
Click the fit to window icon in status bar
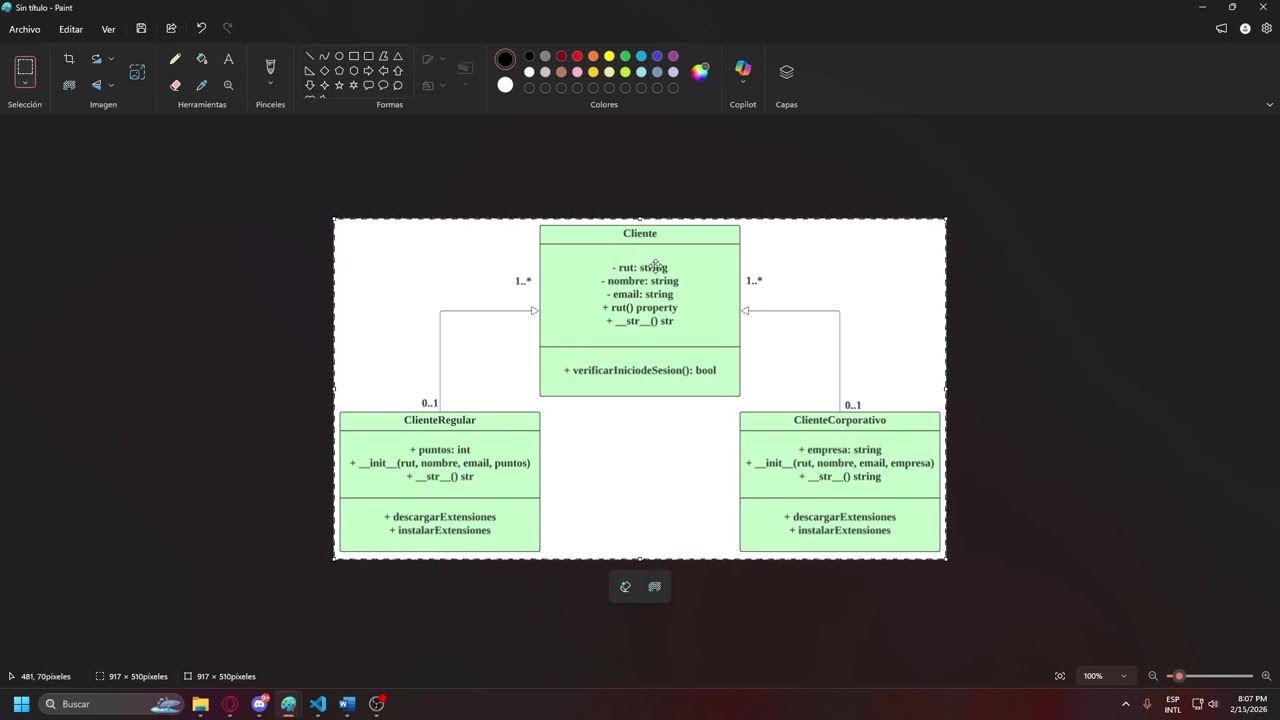pyautogui.click(x=1060, y=676)
